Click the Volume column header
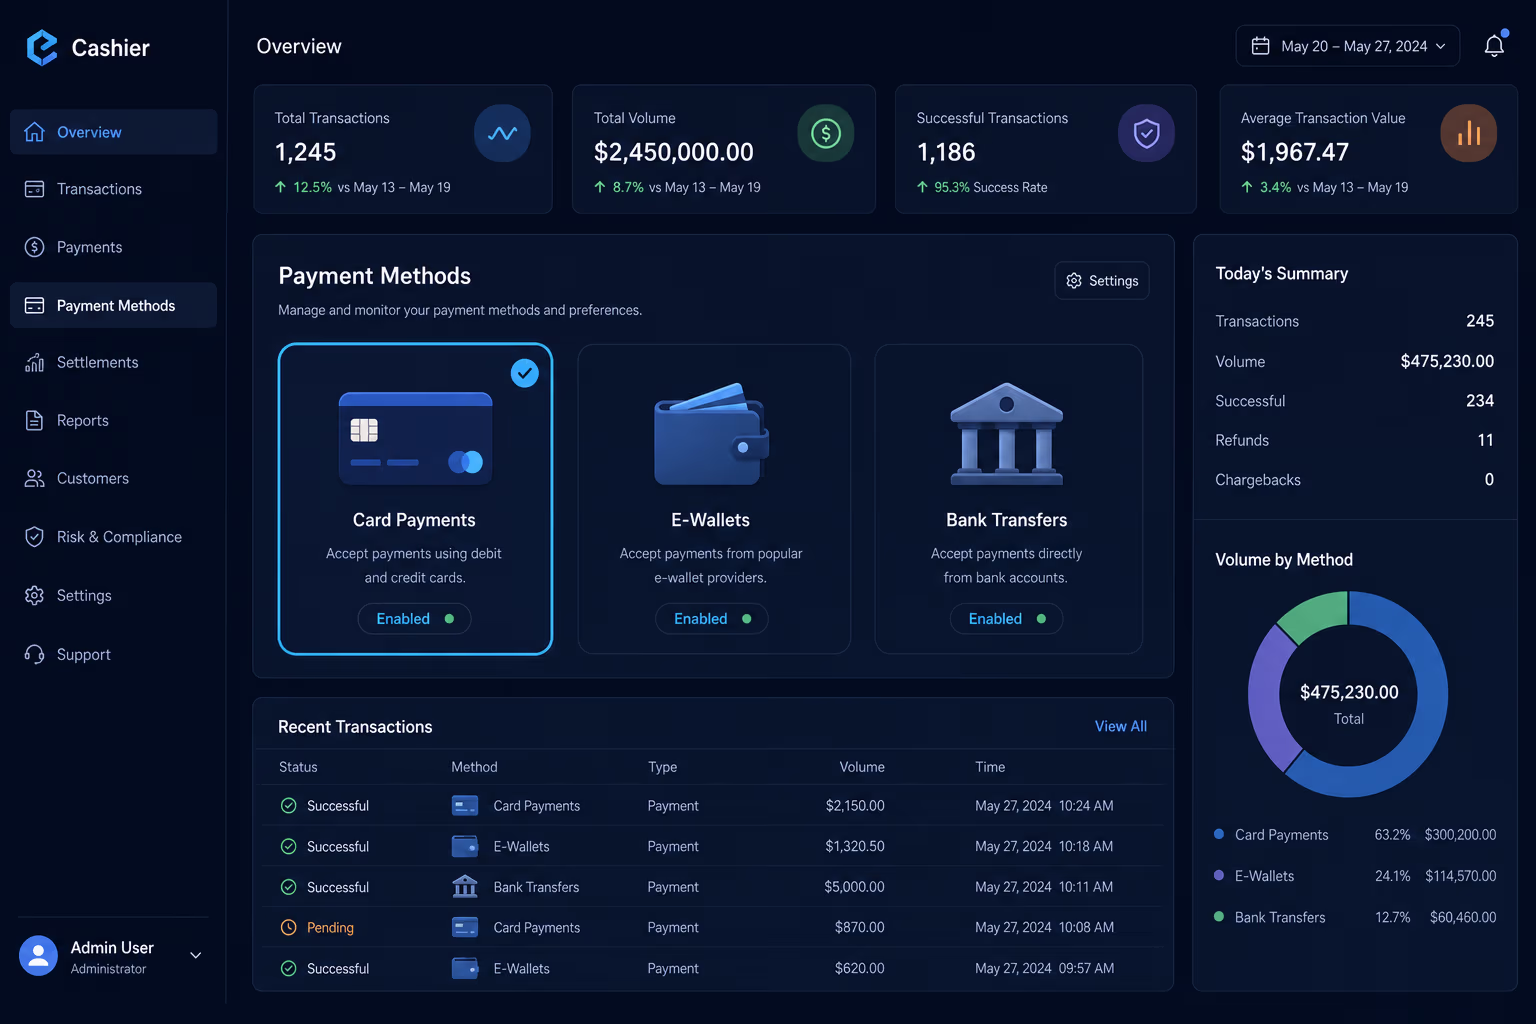1536x1024 pixels. [x=862, y=767]
